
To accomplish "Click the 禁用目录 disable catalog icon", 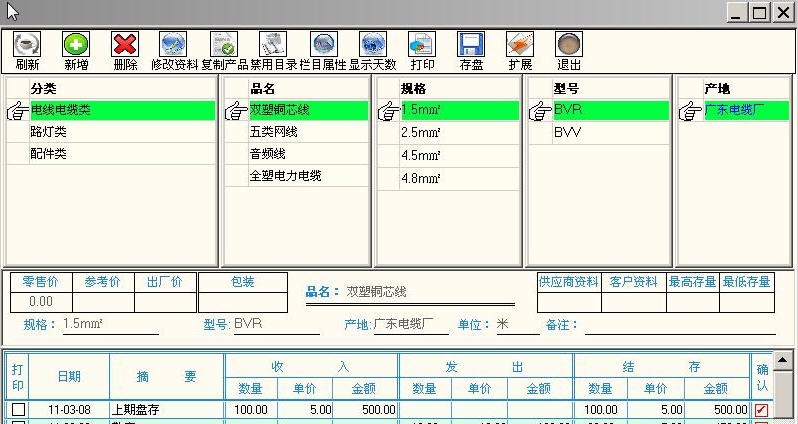I will click(273, 45).
